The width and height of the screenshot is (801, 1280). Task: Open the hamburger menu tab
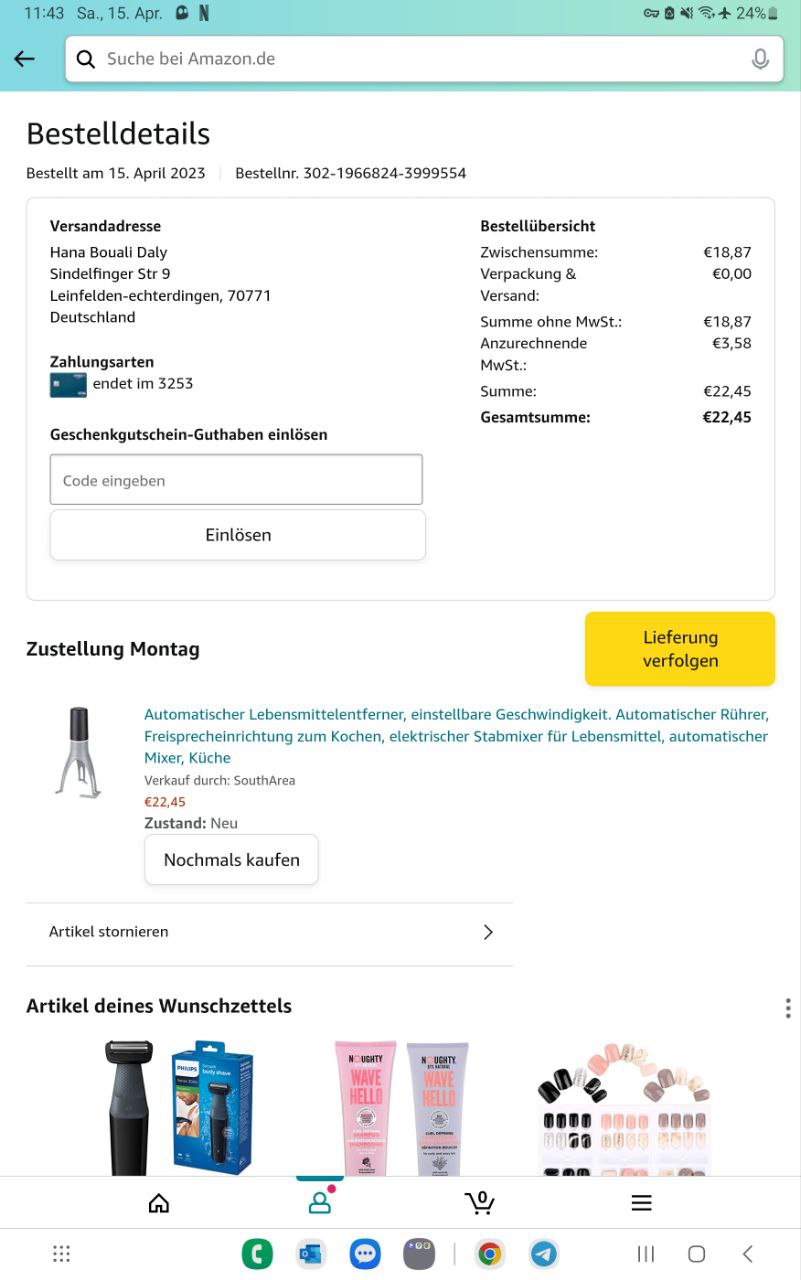[641, 1203]
